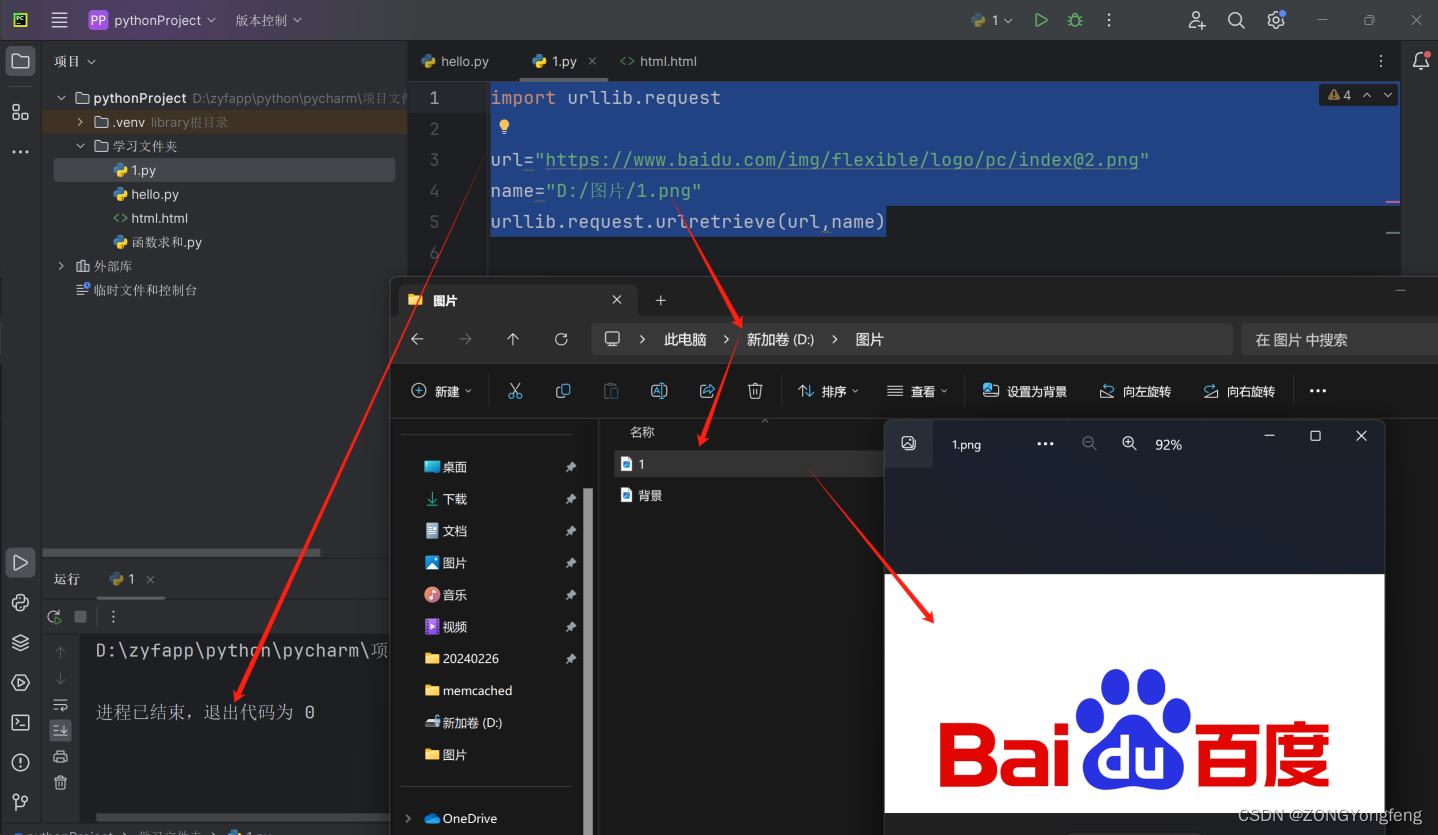The height and width of the screenshot is (835, 1438).
Task: Open the 排序 sort dropdown in File Explorer
Action: (x=828, y=391)
